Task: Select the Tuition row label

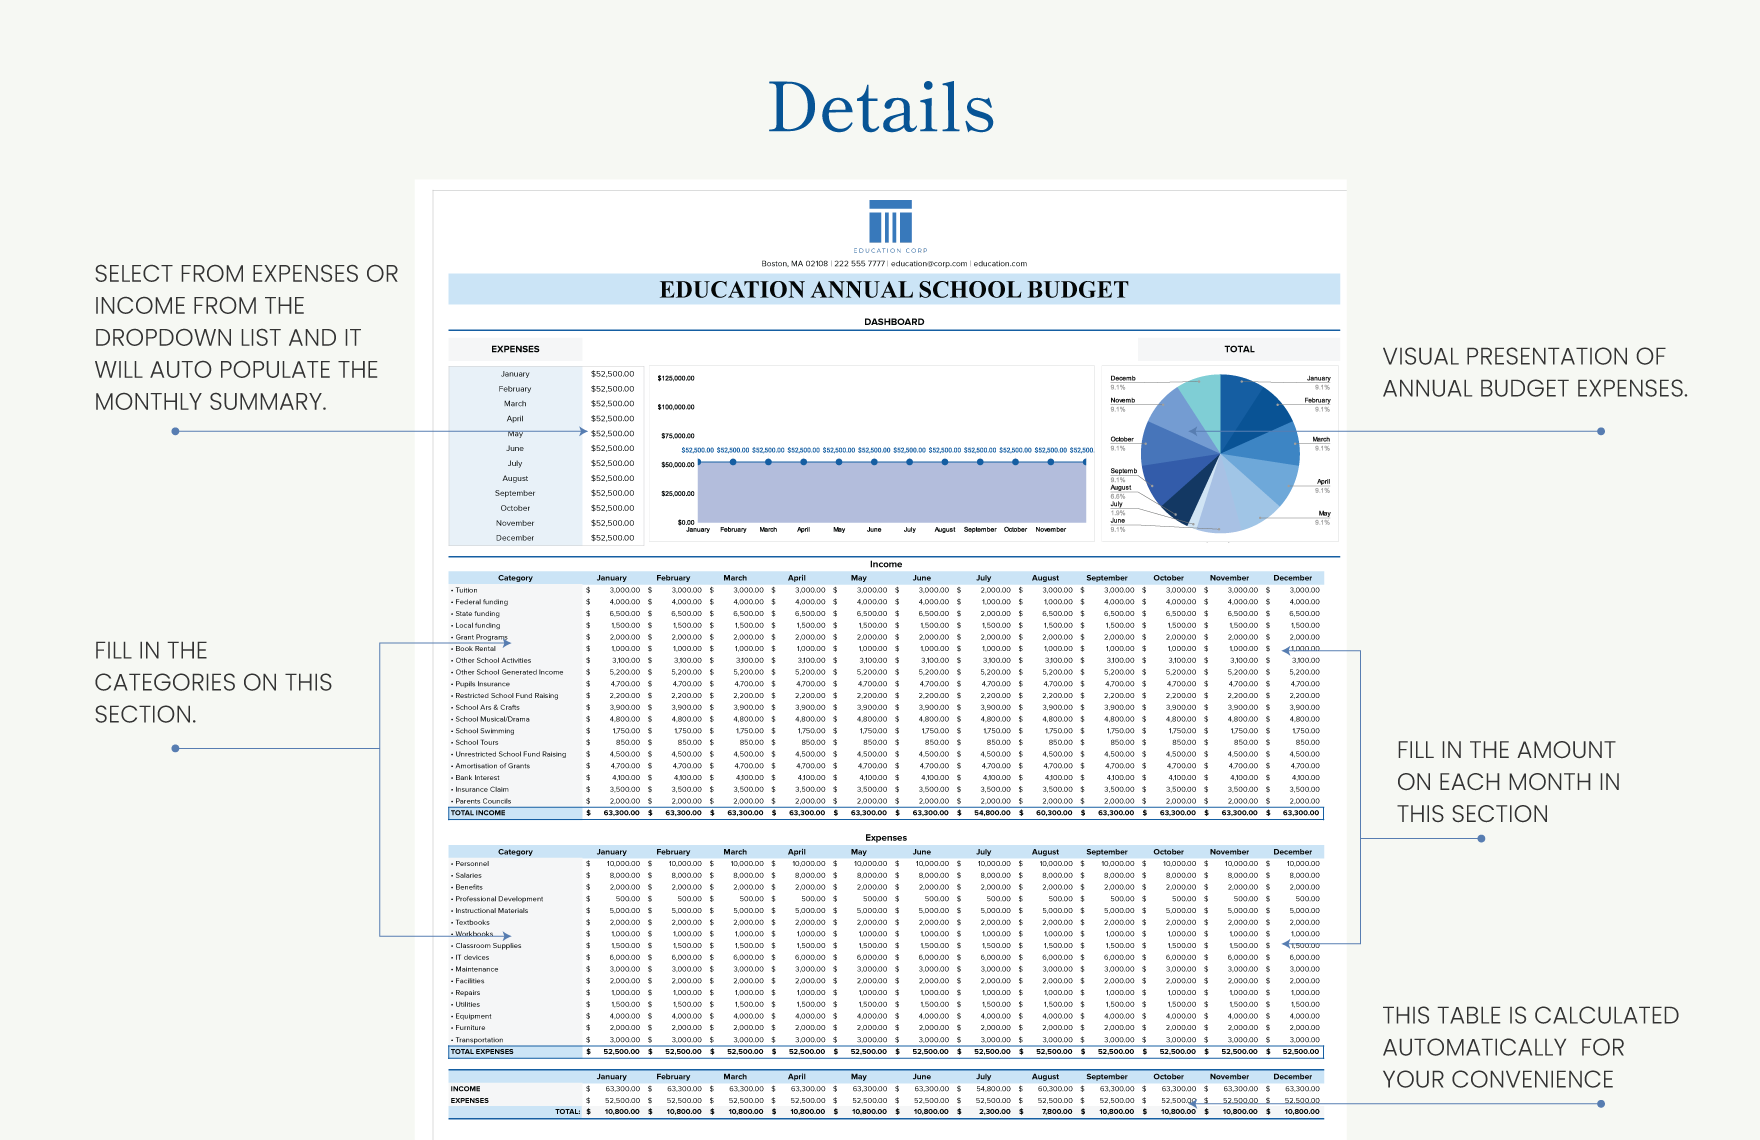Action: pos(464,590)
